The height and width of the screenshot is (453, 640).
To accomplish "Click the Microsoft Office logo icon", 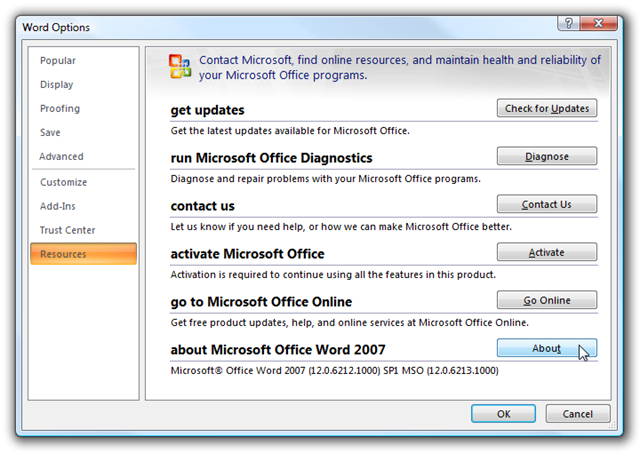I will click(180, 66).
